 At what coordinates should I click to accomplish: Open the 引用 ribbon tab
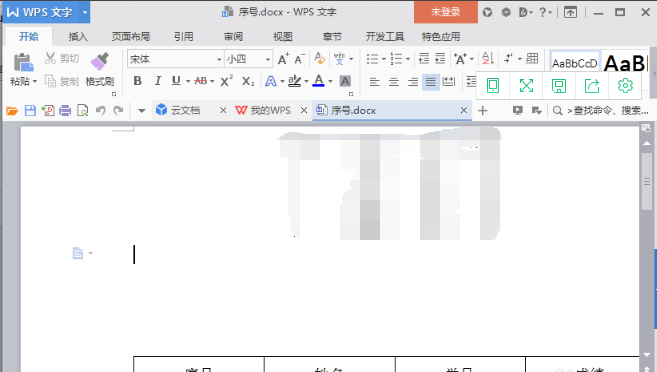[x=184, y=36]
